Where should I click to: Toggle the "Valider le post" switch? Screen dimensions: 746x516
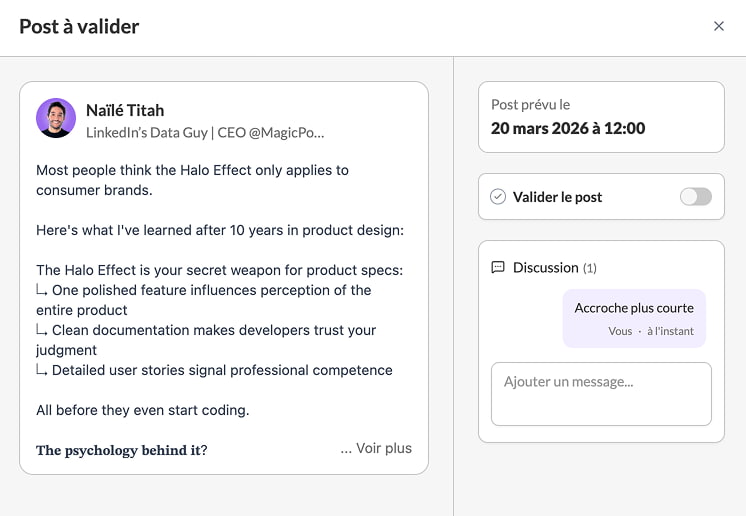695,197
